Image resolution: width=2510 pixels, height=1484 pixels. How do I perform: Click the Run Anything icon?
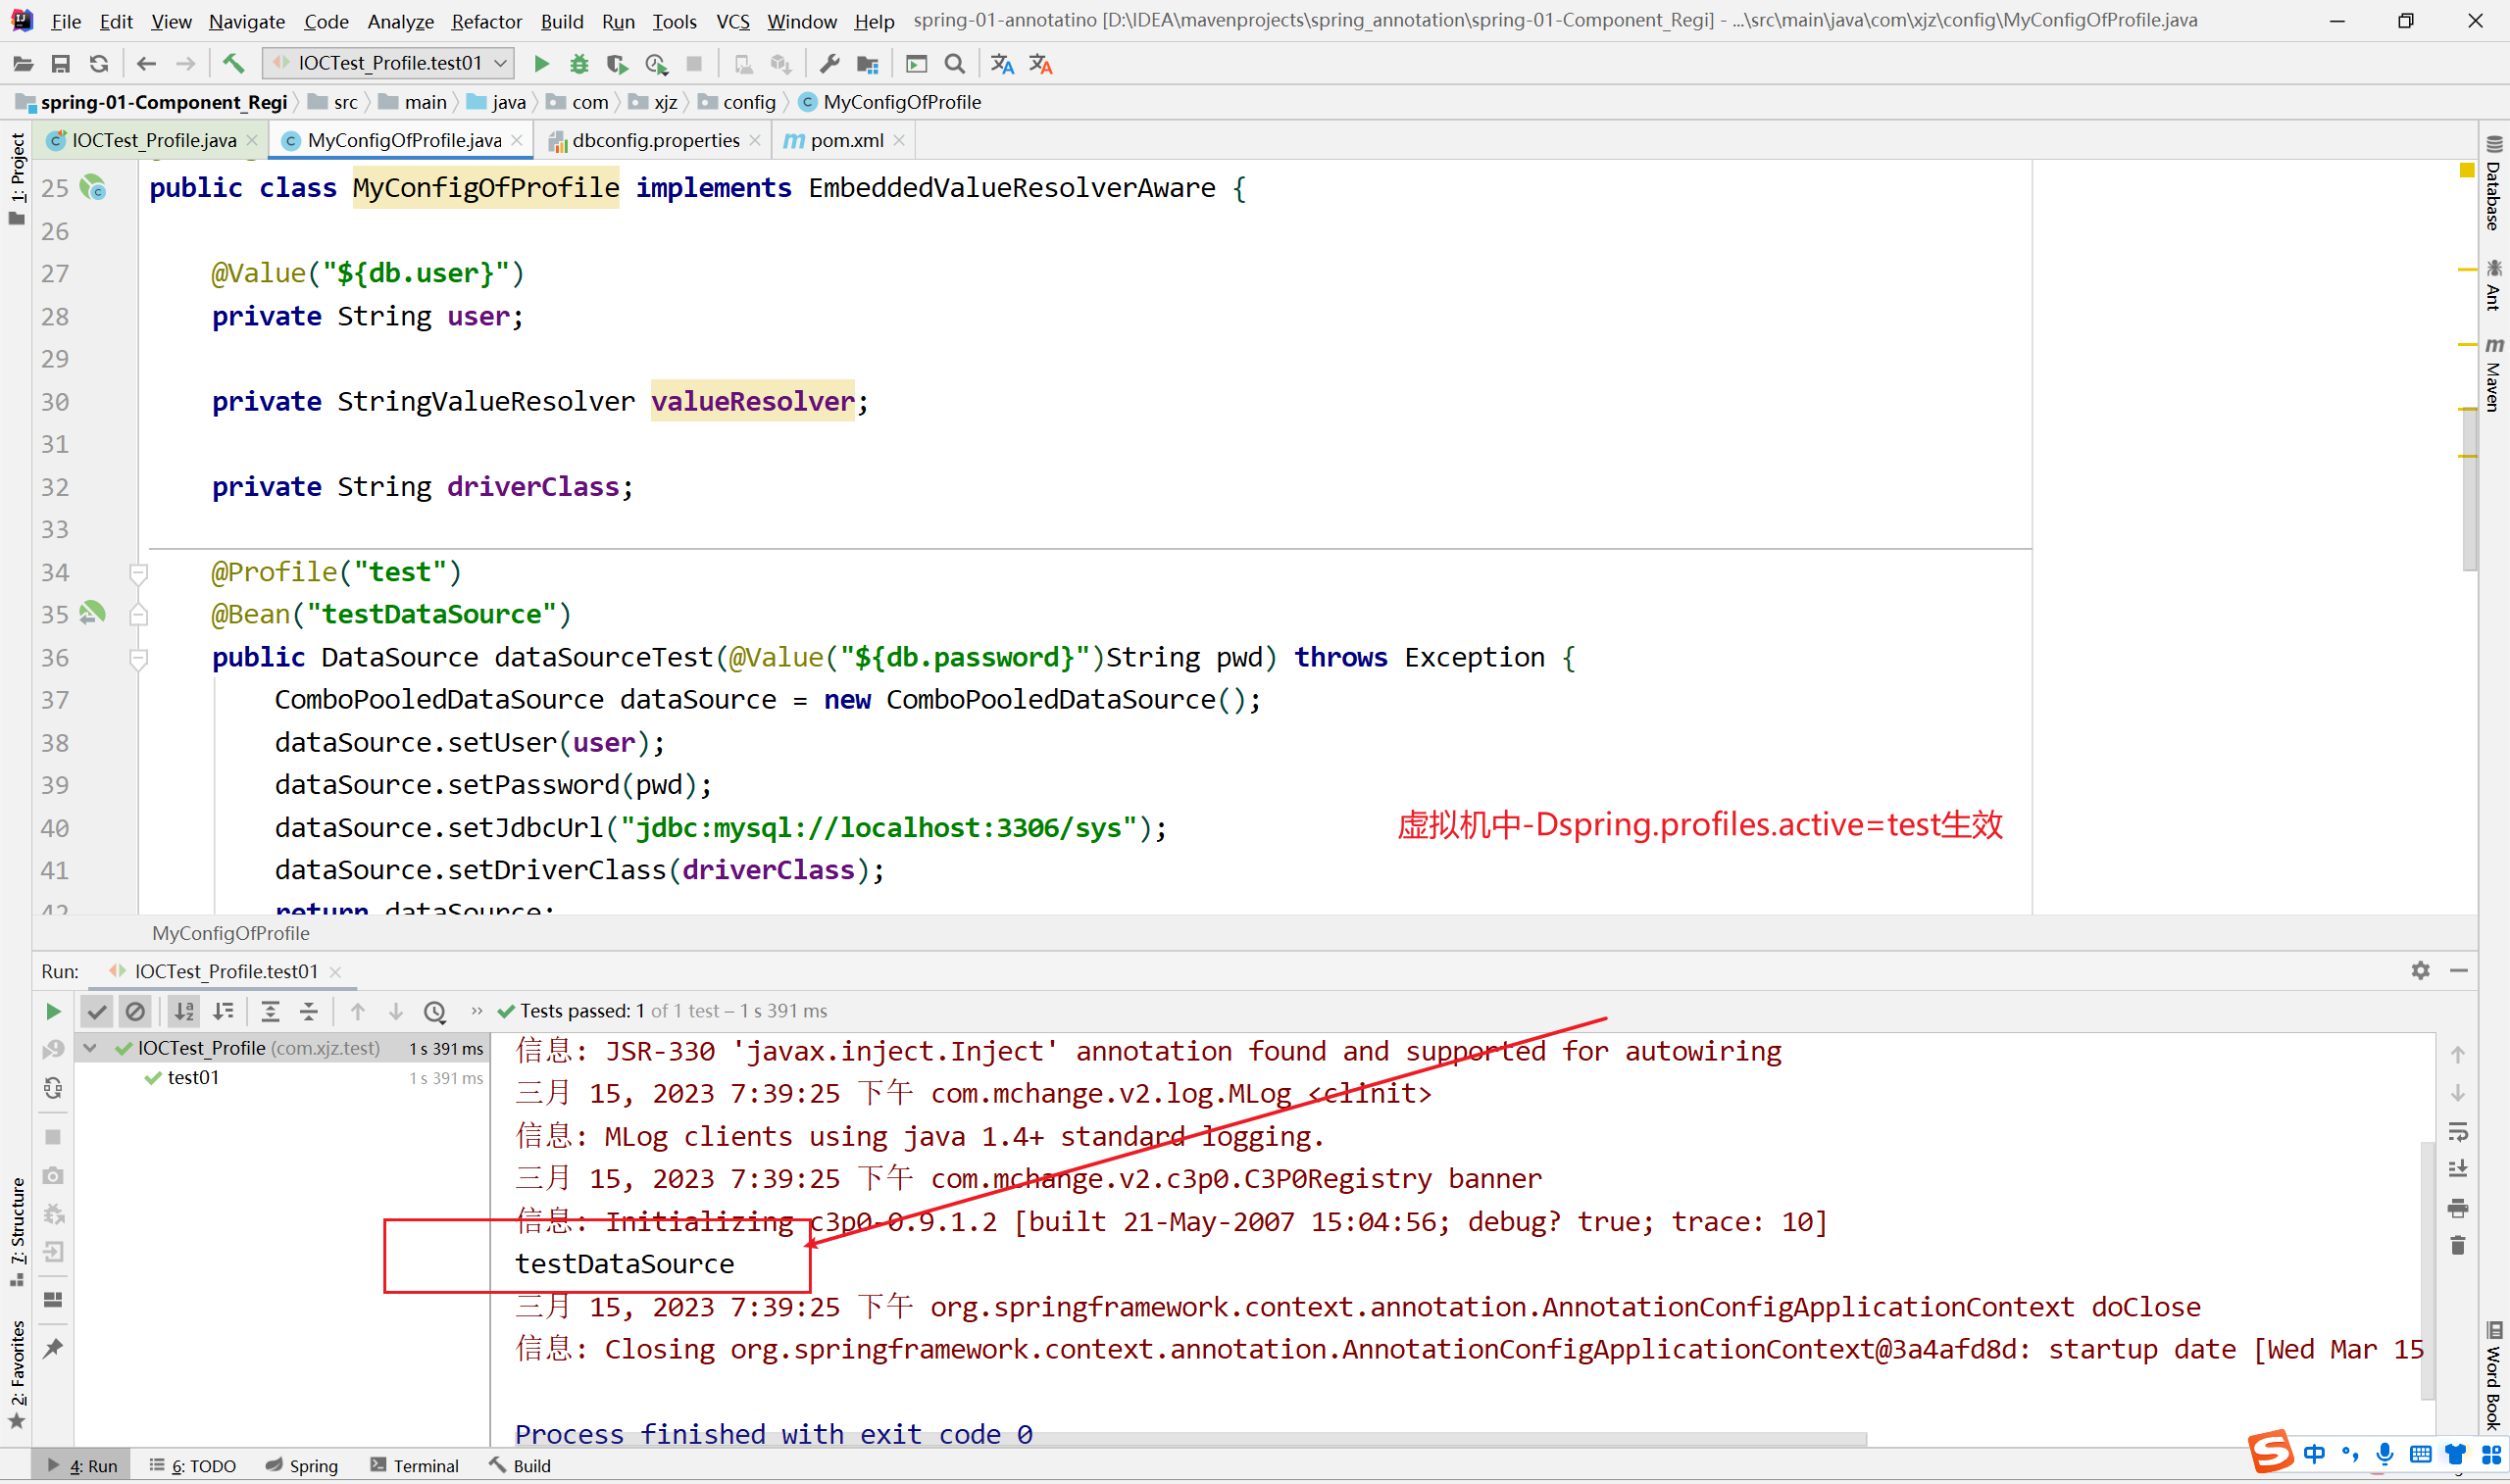click(x=916, y=64)
